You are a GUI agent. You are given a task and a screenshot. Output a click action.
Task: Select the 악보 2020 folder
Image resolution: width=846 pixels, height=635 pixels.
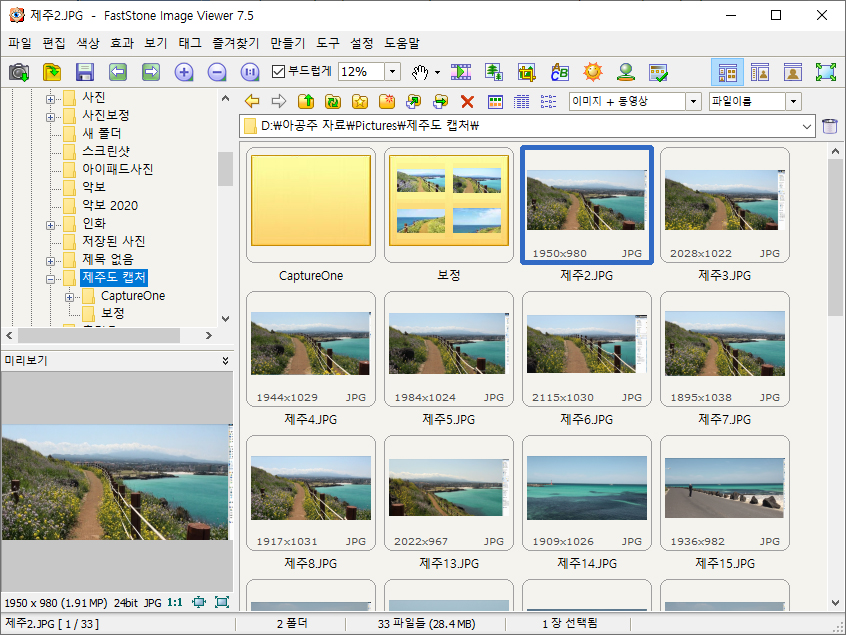pyautogui.click(x=110, y=205)
